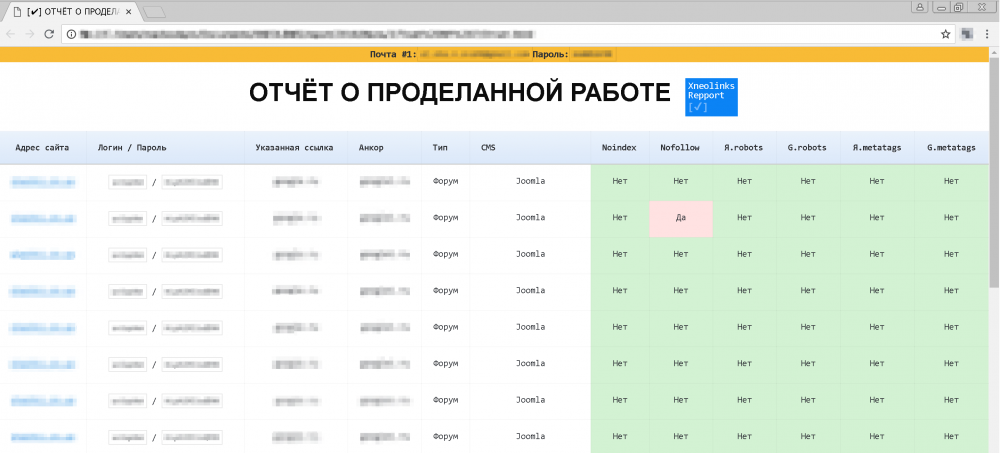Click the Nofollow column header
The height and width of the screenshot is (453, 1000).
pyautogui.click(x=680, y=147)
